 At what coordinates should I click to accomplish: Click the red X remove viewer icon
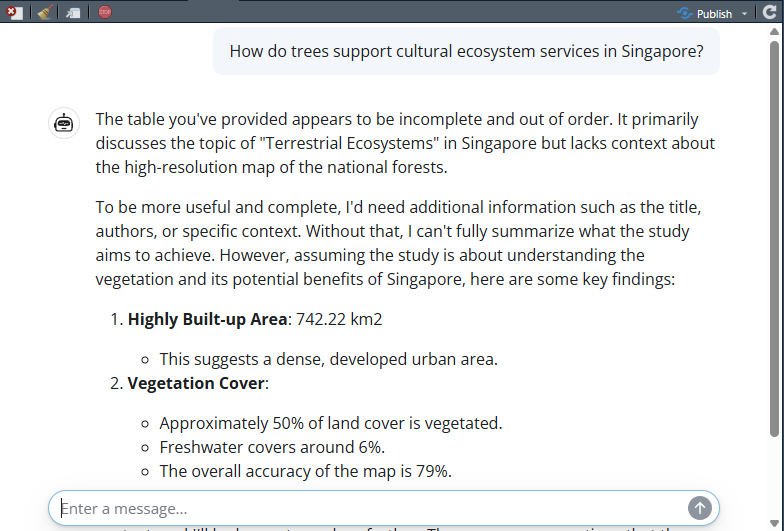pyautogui.click(x=14, y=13)
